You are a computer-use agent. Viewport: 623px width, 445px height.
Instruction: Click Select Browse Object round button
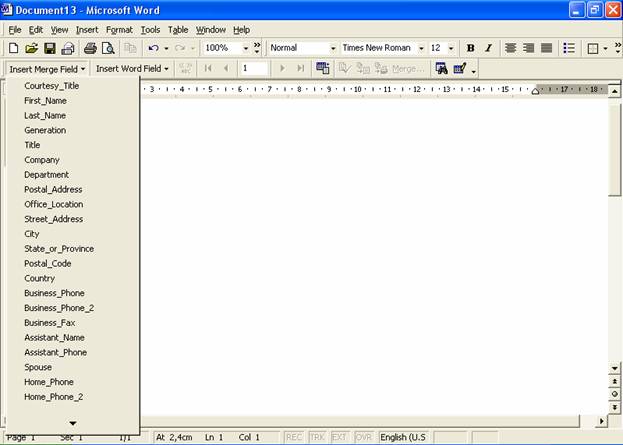coord(615,394)
